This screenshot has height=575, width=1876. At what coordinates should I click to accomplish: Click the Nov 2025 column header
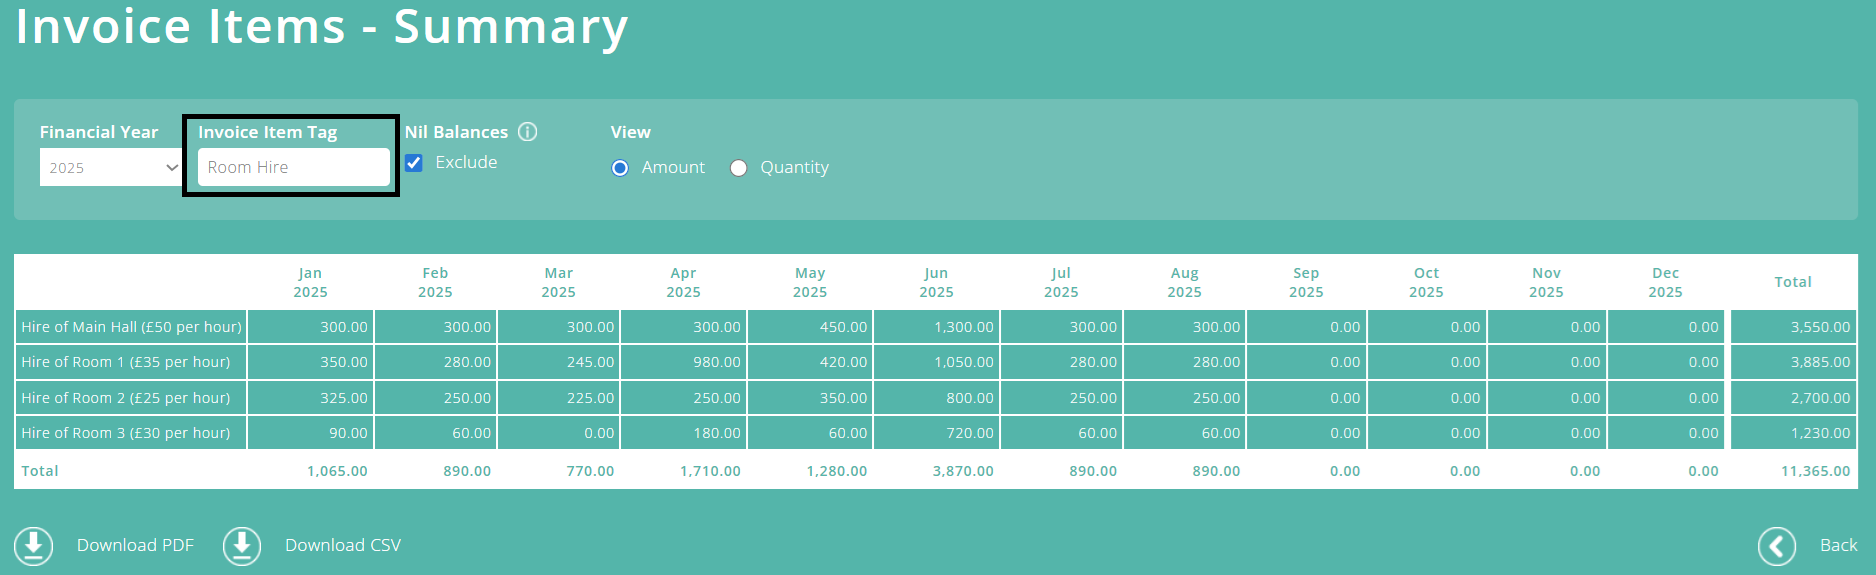coord(1546,282)
